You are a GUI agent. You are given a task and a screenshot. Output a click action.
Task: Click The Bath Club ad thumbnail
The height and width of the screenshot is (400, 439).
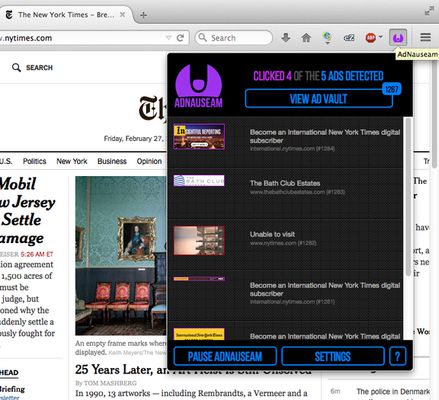[199, 181]
